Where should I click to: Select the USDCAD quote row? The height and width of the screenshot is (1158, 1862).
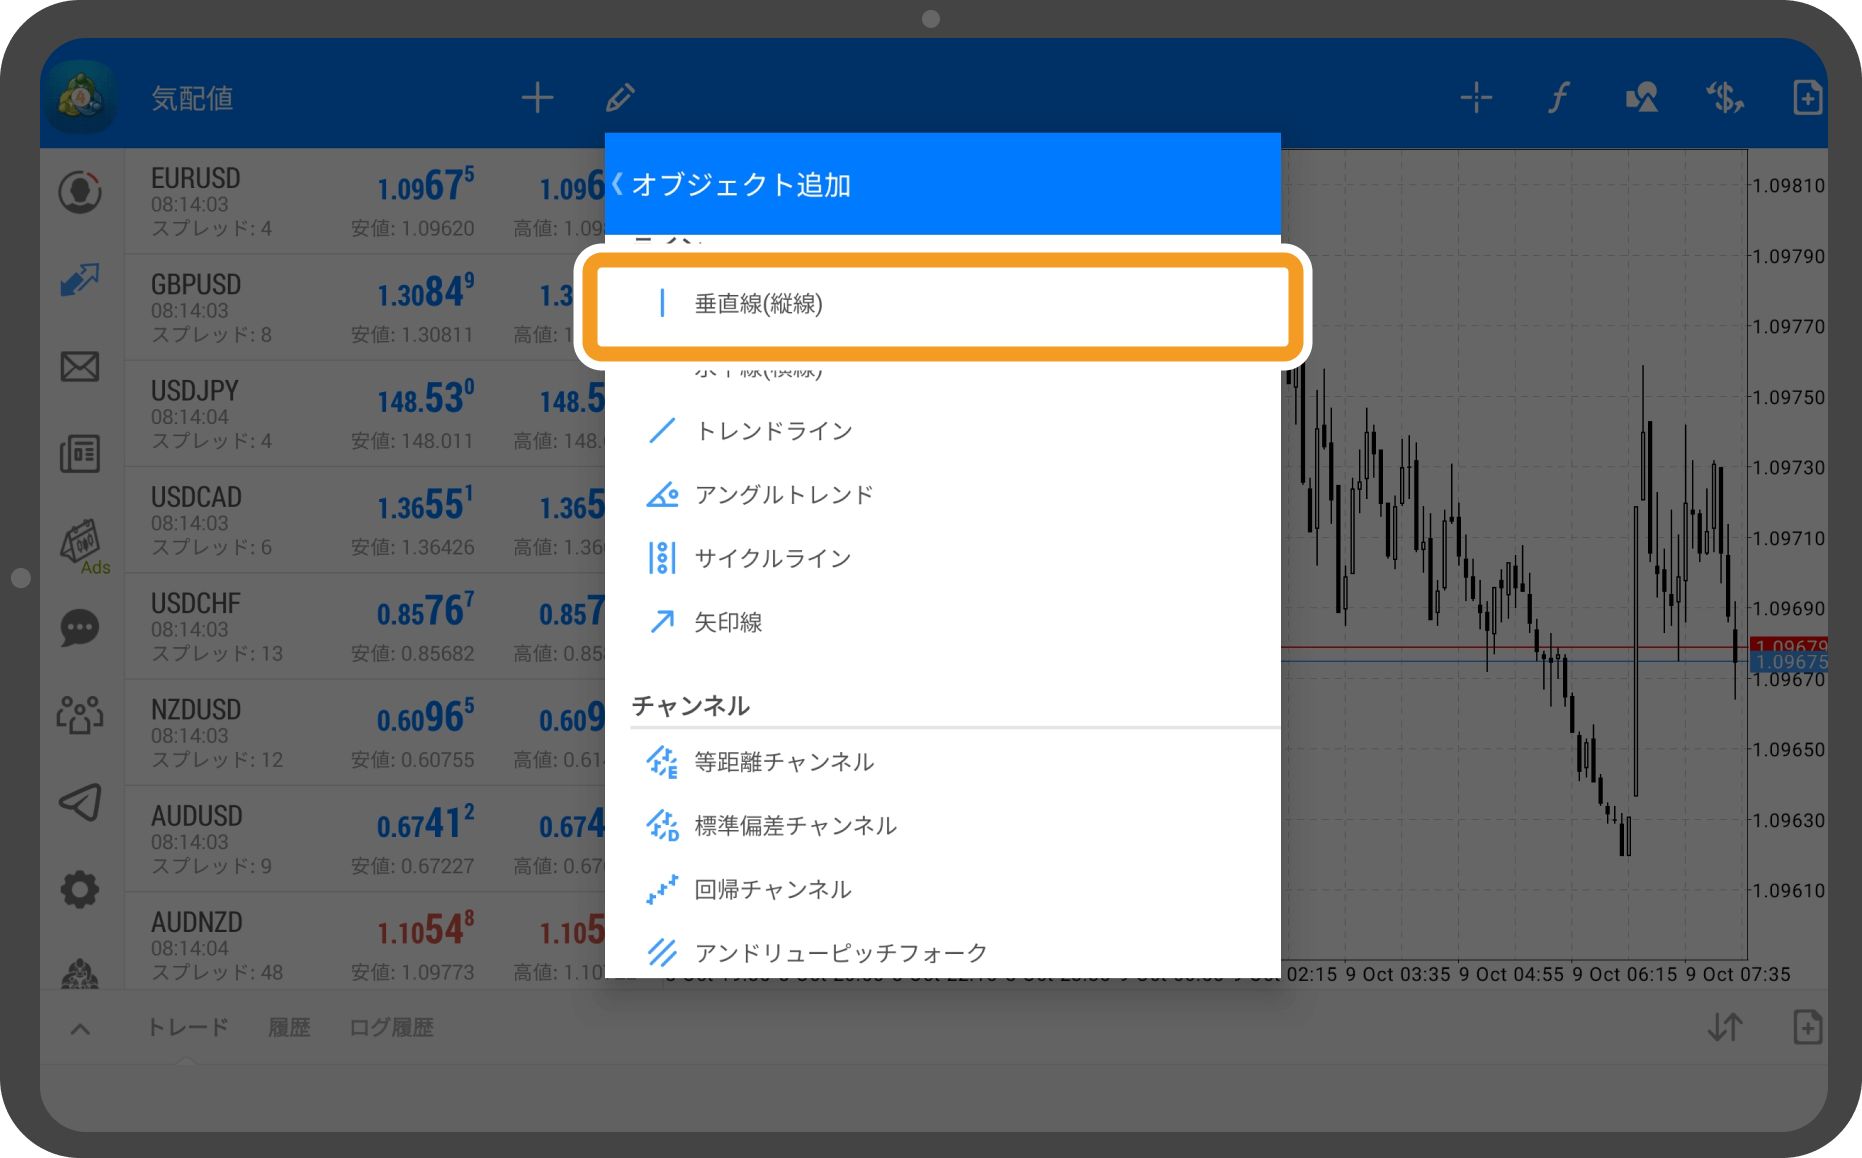[x=365, y=521]
